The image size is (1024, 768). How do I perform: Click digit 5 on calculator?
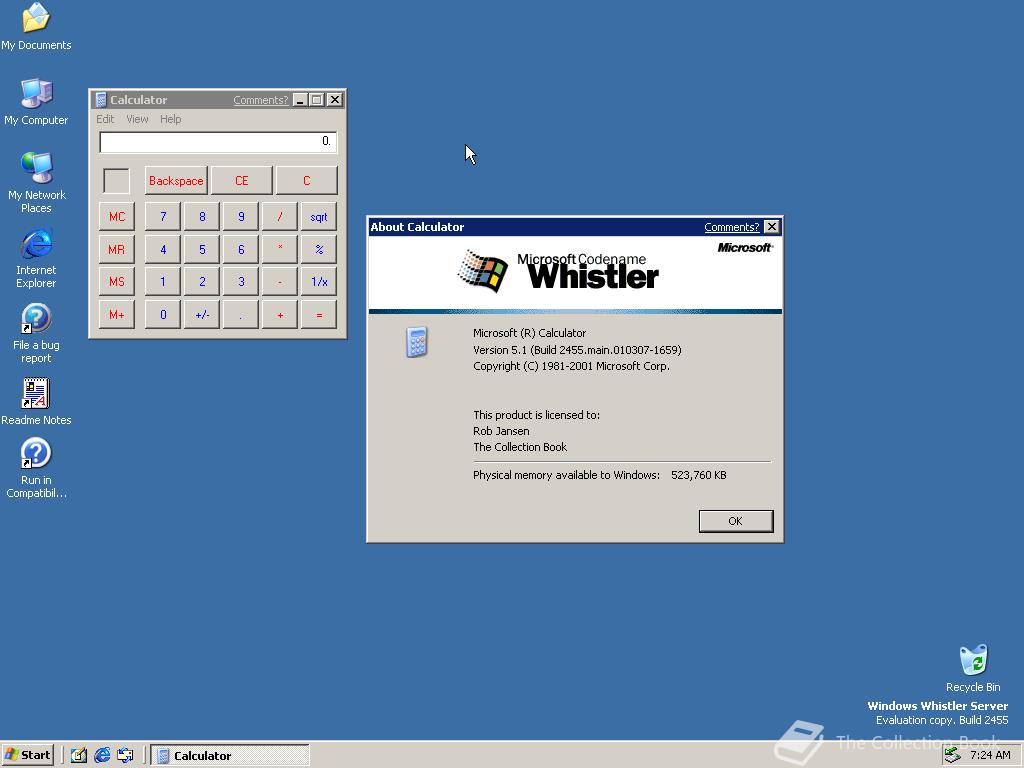202,249
